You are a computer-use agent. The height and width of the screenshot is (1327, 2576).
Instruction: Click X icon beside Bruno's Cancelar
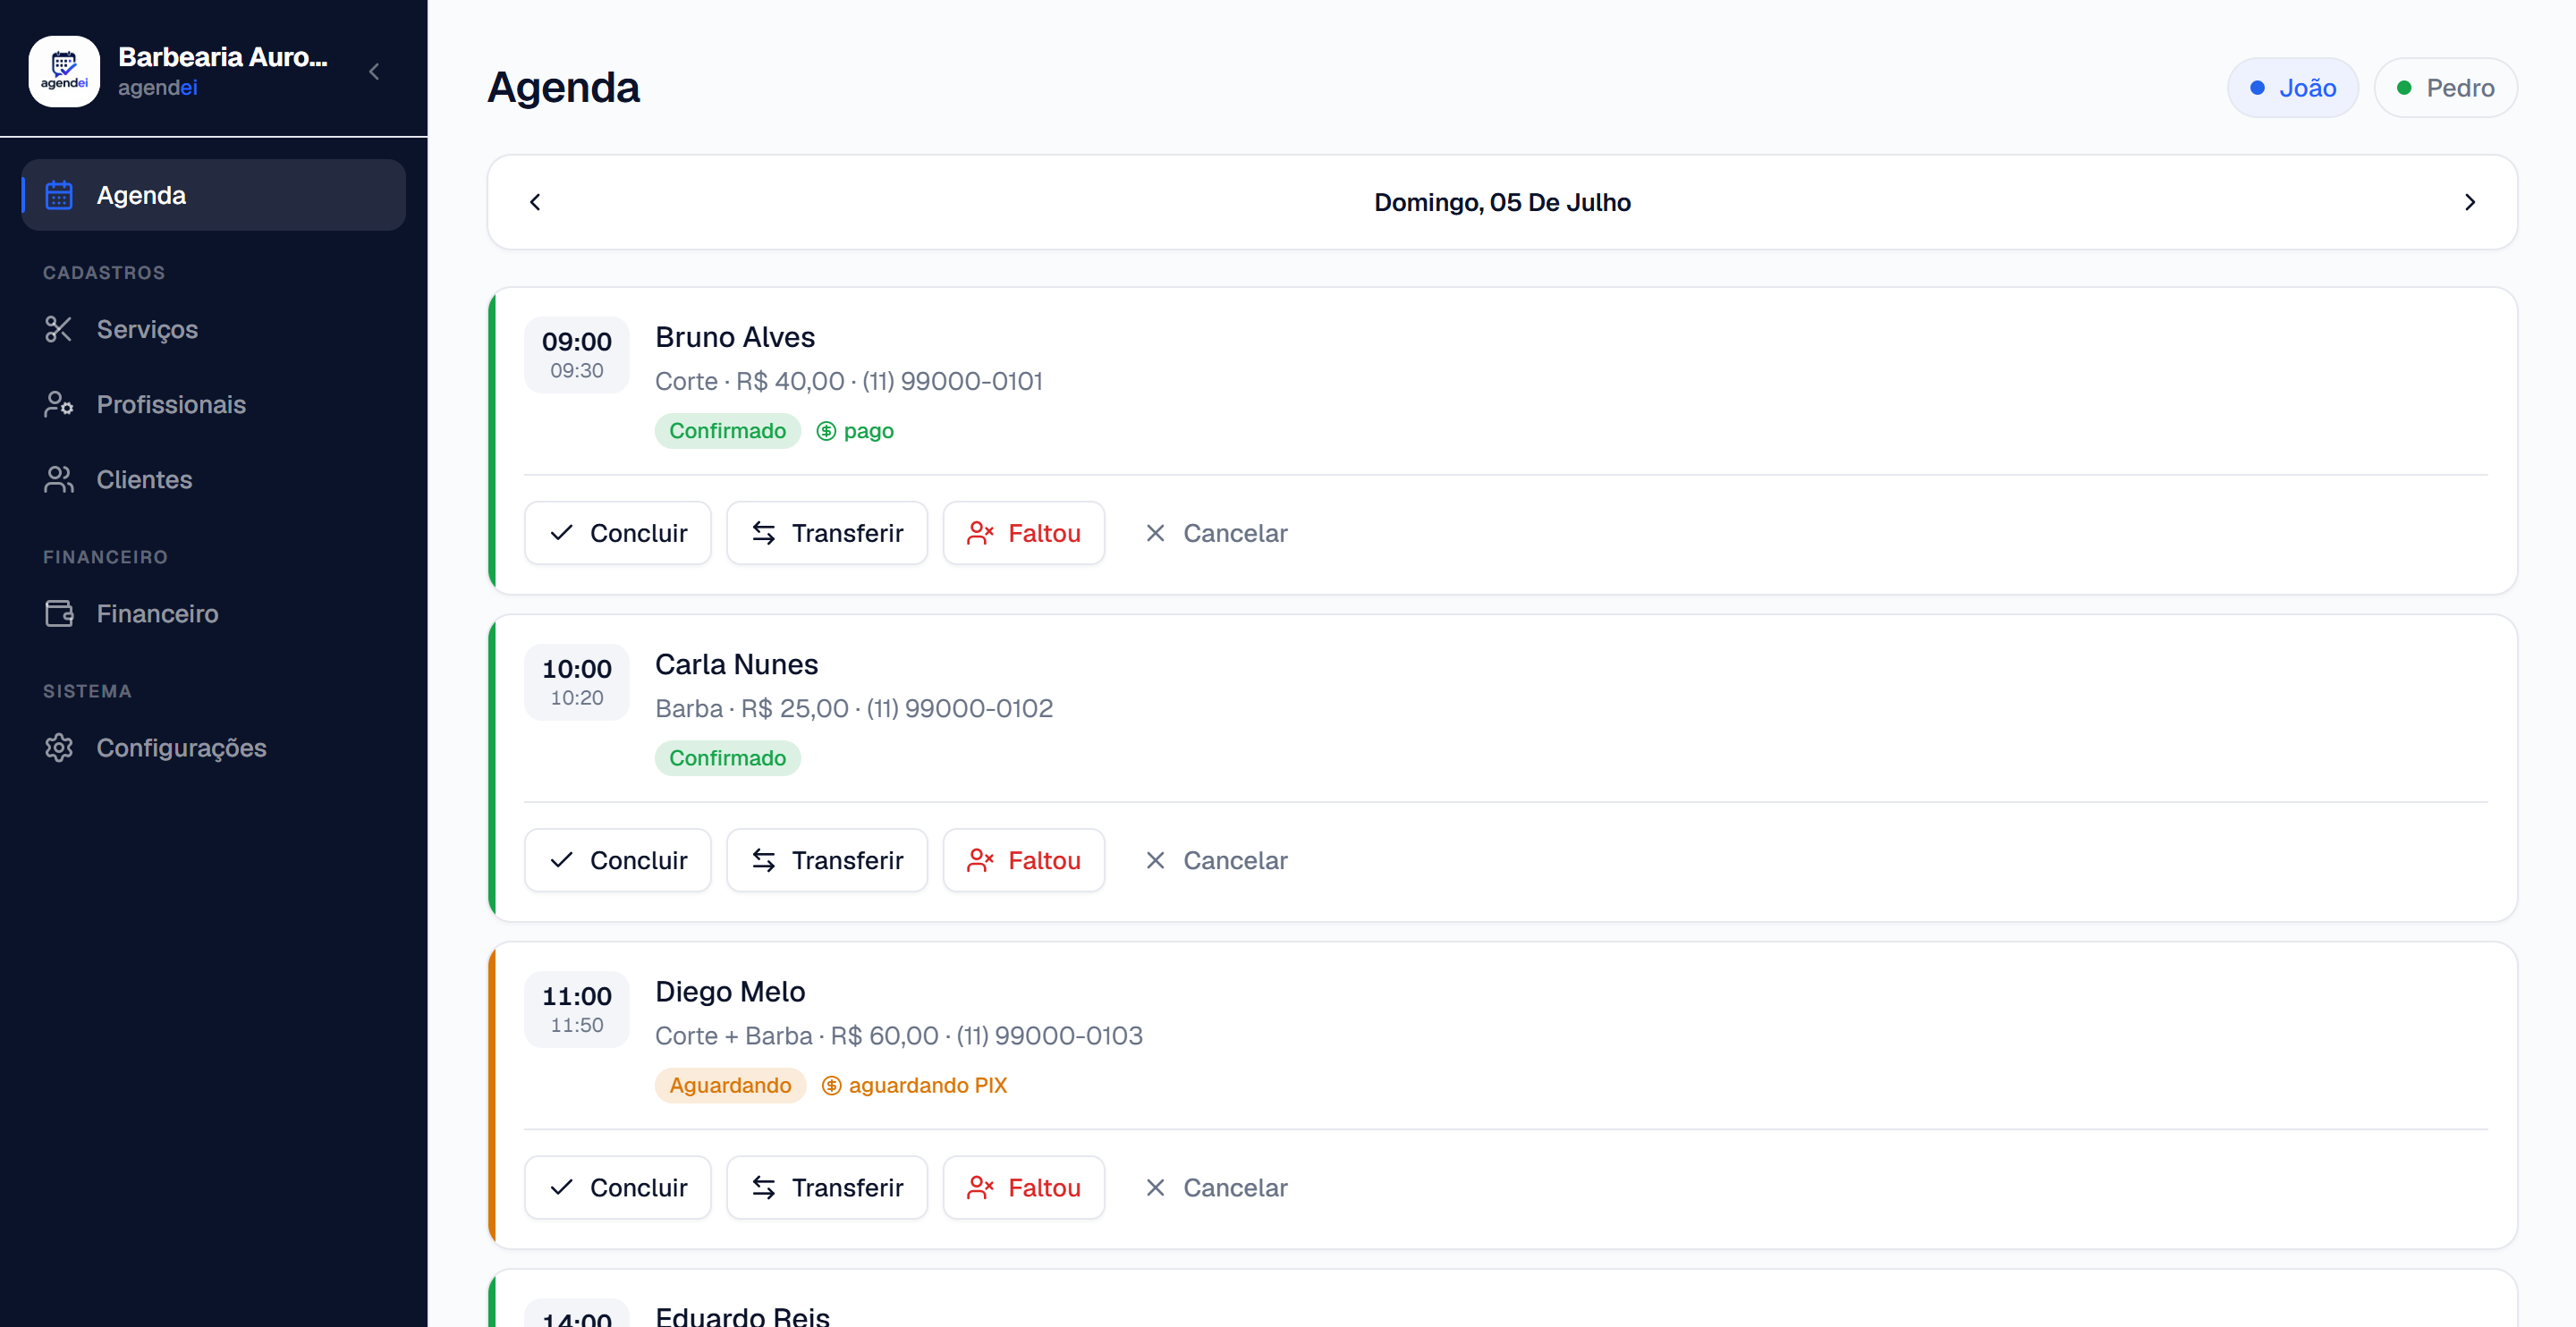coord(1155,533)
